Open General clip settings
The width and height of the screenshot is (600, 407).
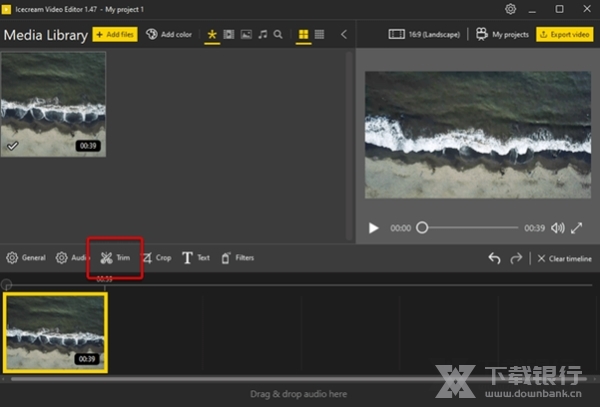tap(26, 258)
